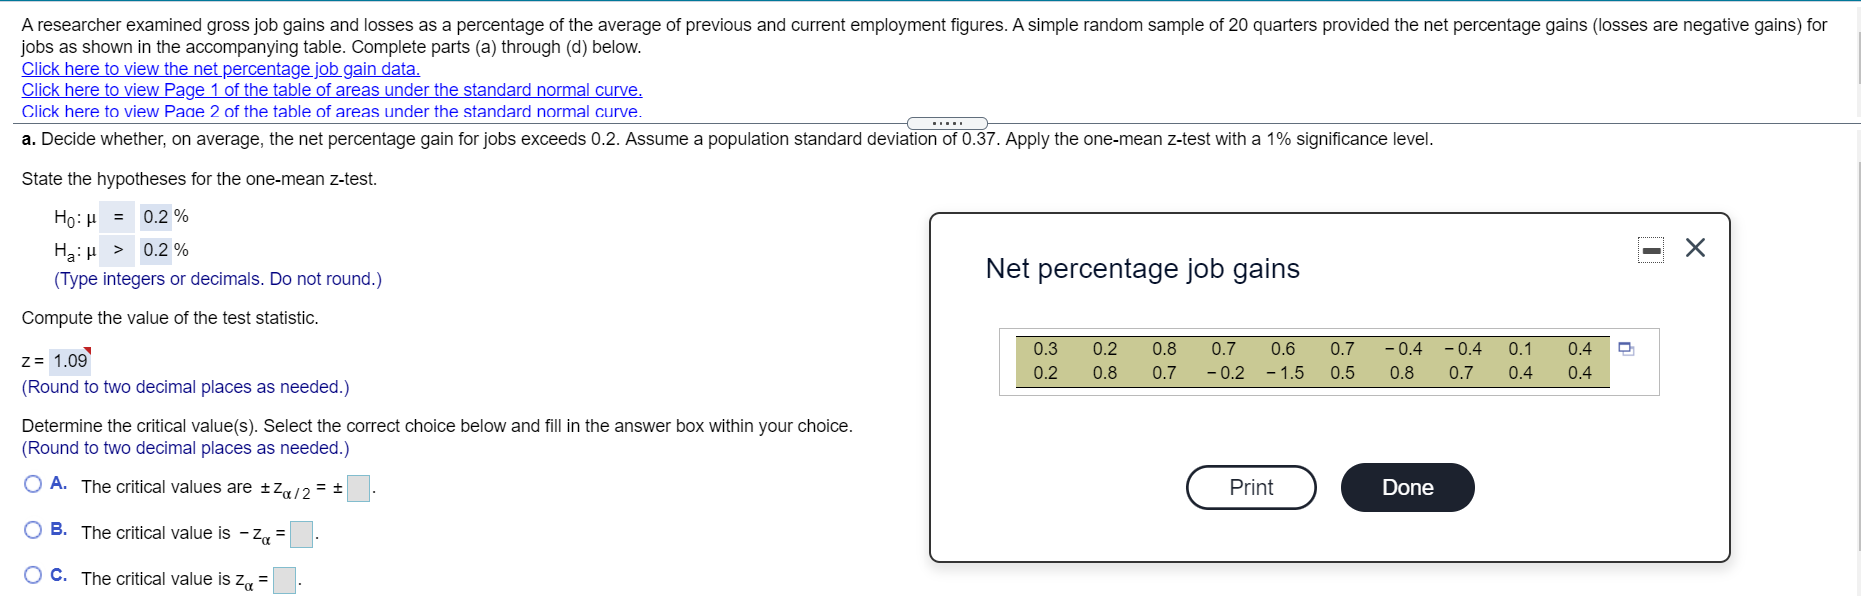Viewport: 1861px width, 611px height.
Task: Click the dotted divider handle above part a
Action: [x=947, y=122]
